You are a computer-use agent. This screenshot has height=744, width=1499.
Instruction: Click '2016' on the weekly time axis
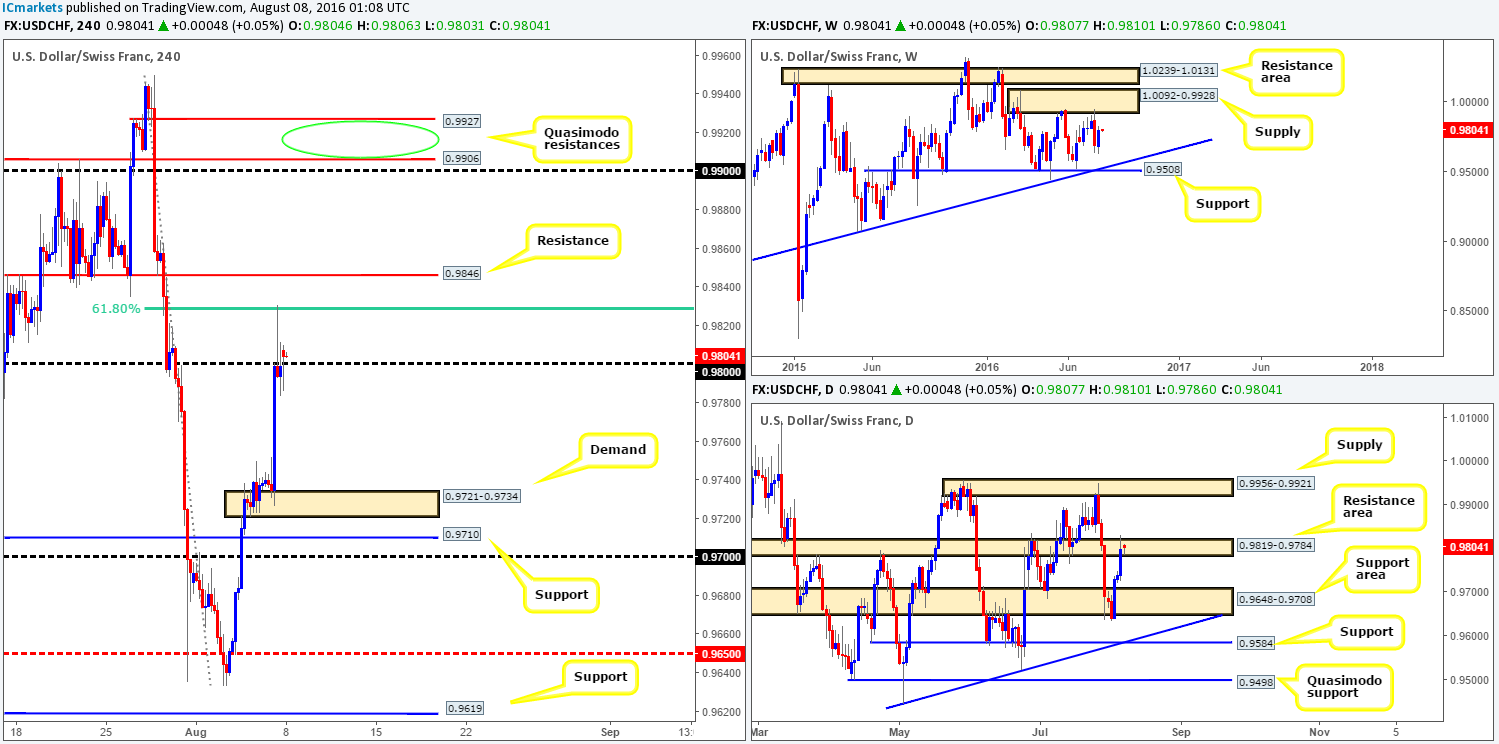pos(987,365)
